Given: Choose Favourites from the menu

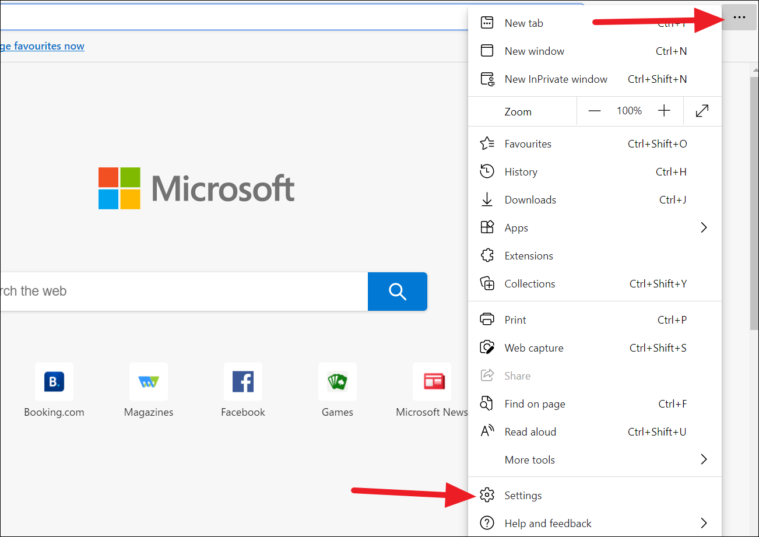Looking at the screenshot, I should point(594,143).
